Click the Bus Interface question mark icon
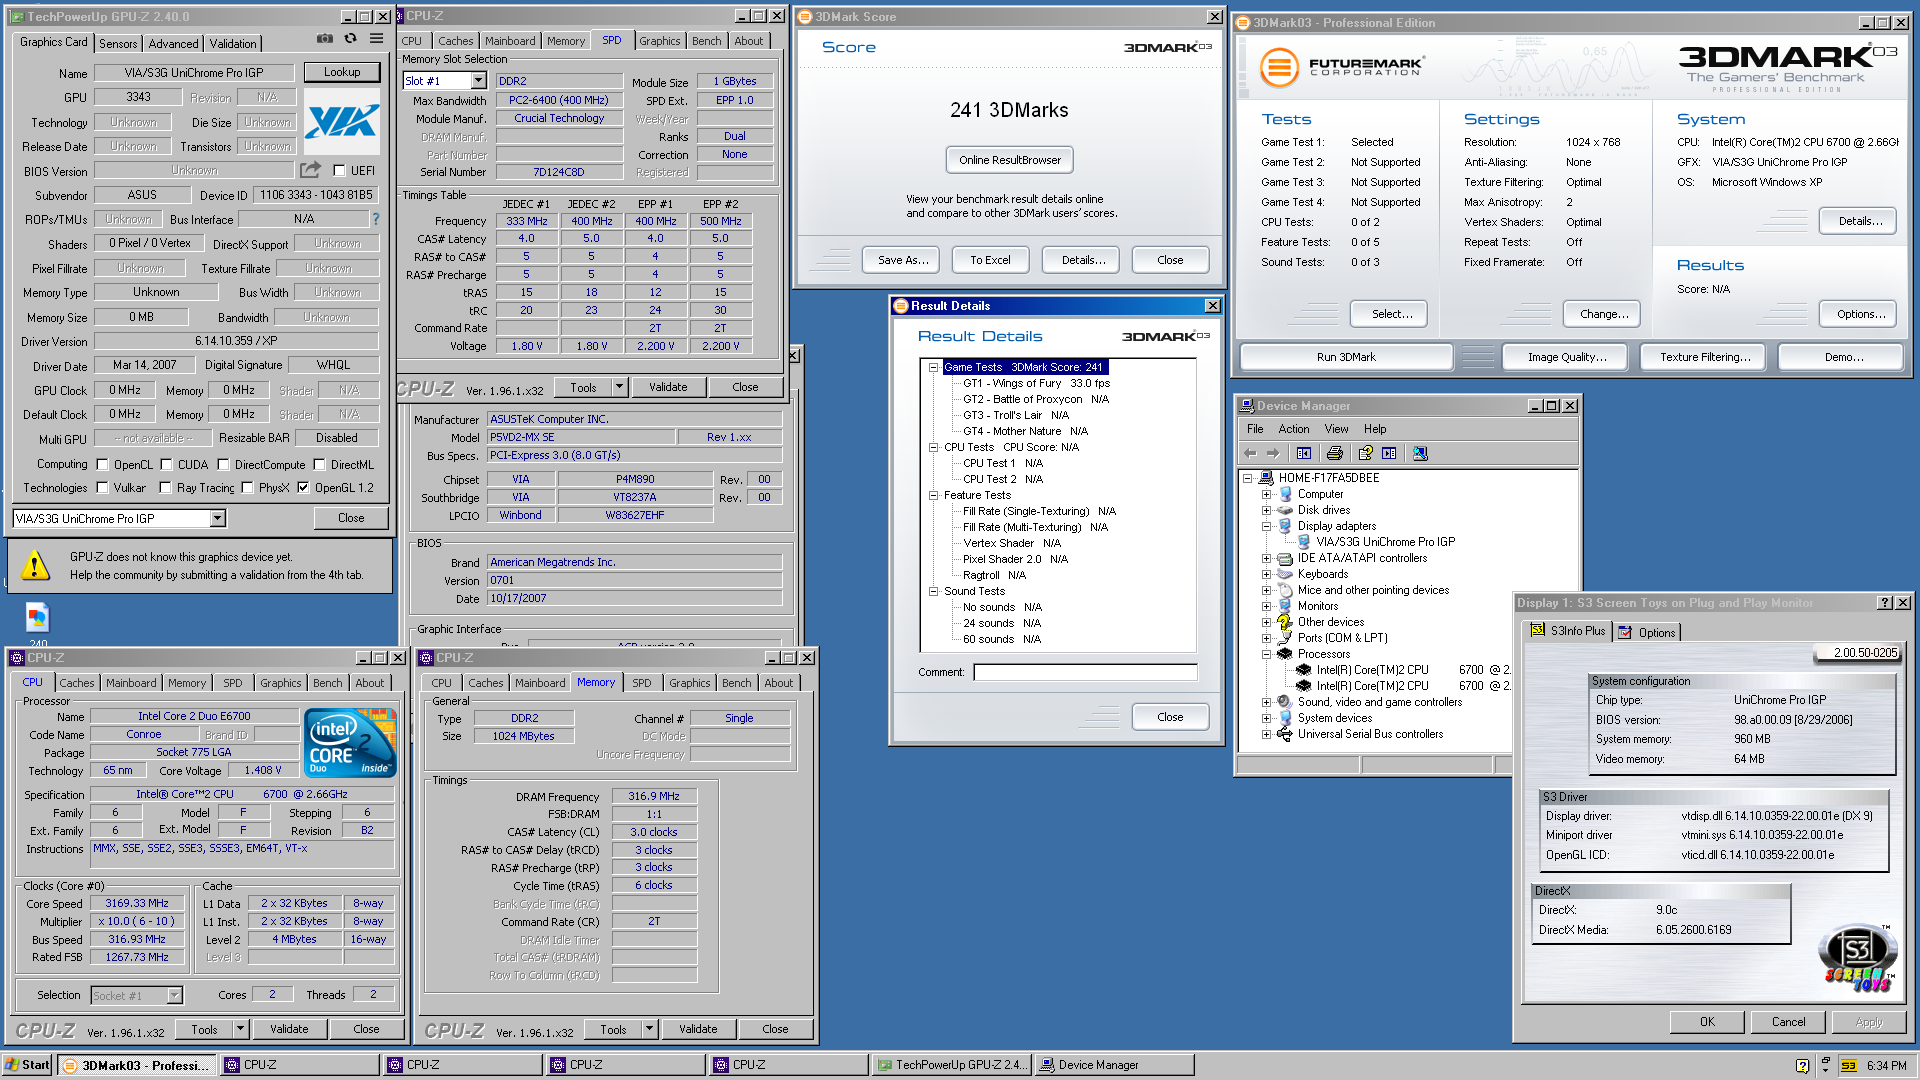1920x1080 pixels. [x=376, y=219]
